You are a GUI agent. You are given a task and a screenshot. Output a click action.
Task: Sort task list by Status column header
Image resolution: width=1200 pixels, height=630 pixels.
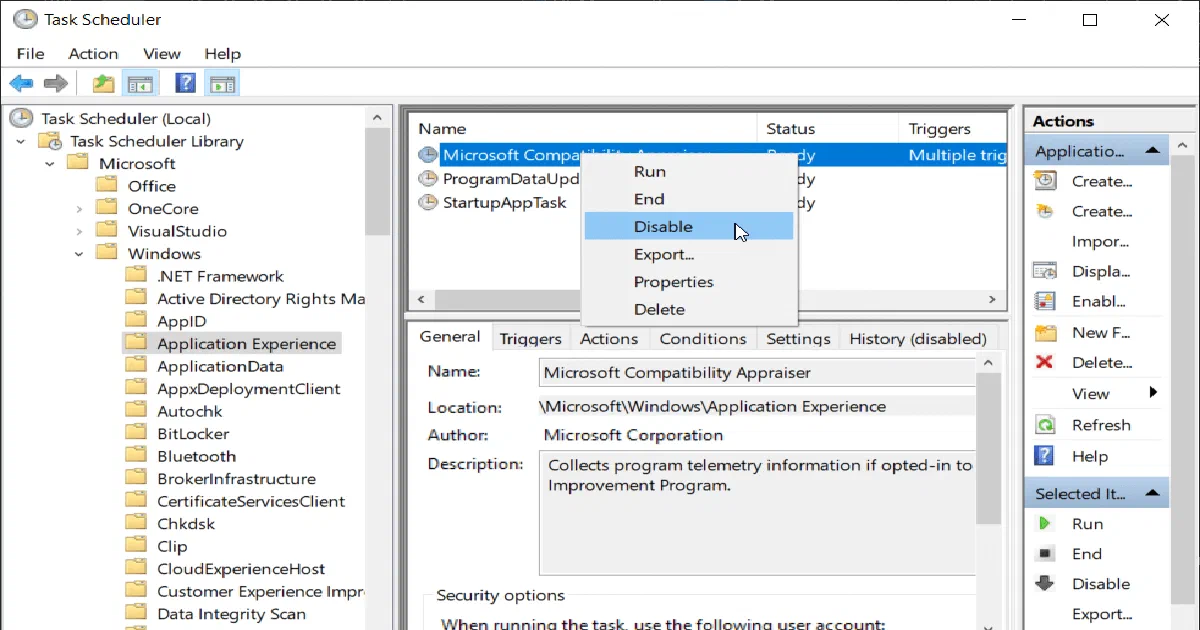829,128
